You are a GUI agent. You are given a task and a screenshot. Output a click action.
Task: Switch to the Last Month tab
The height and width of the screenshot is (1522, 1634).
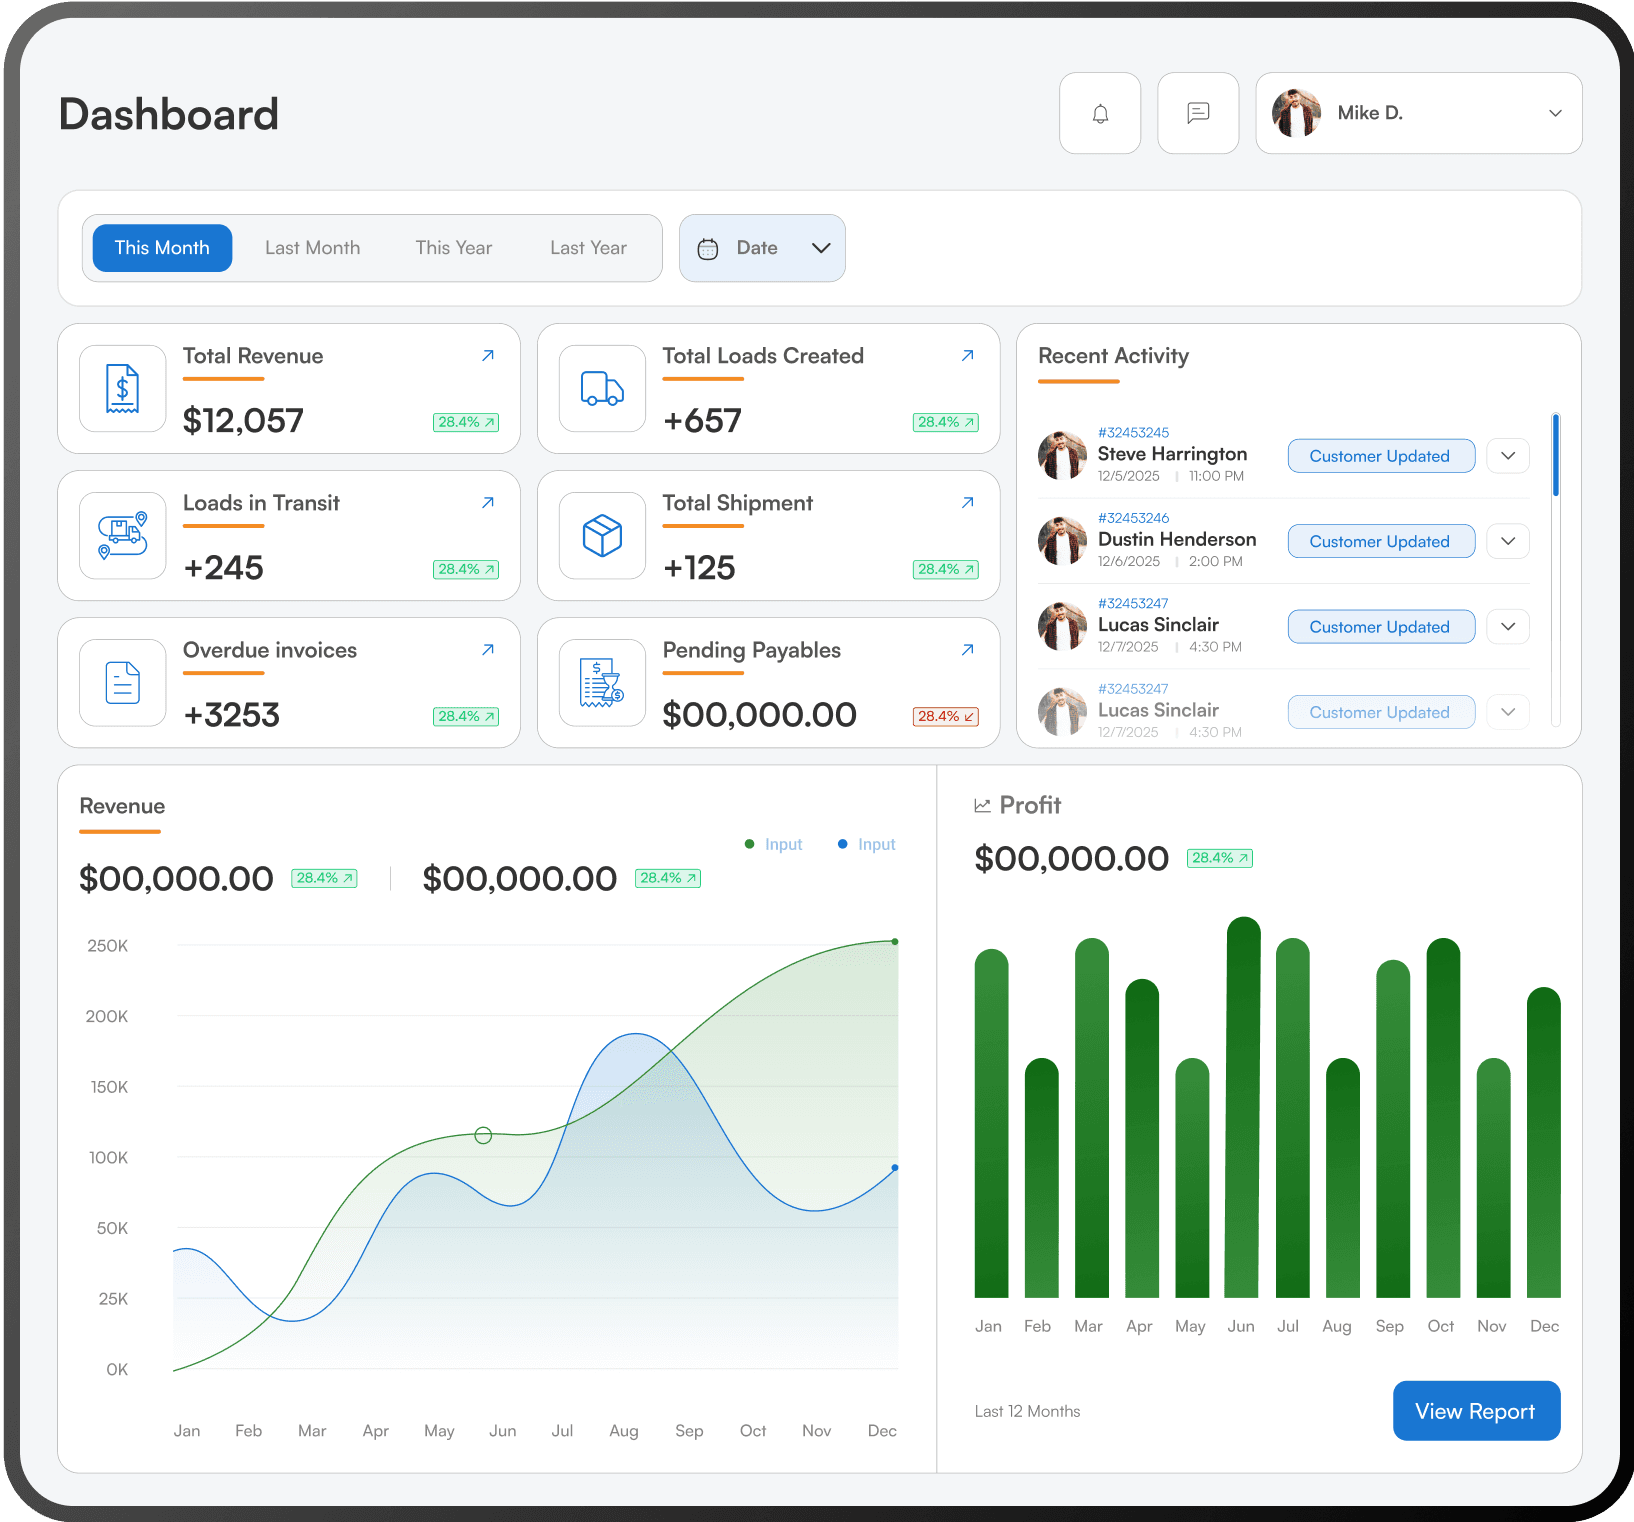click(x=312, y=248)
